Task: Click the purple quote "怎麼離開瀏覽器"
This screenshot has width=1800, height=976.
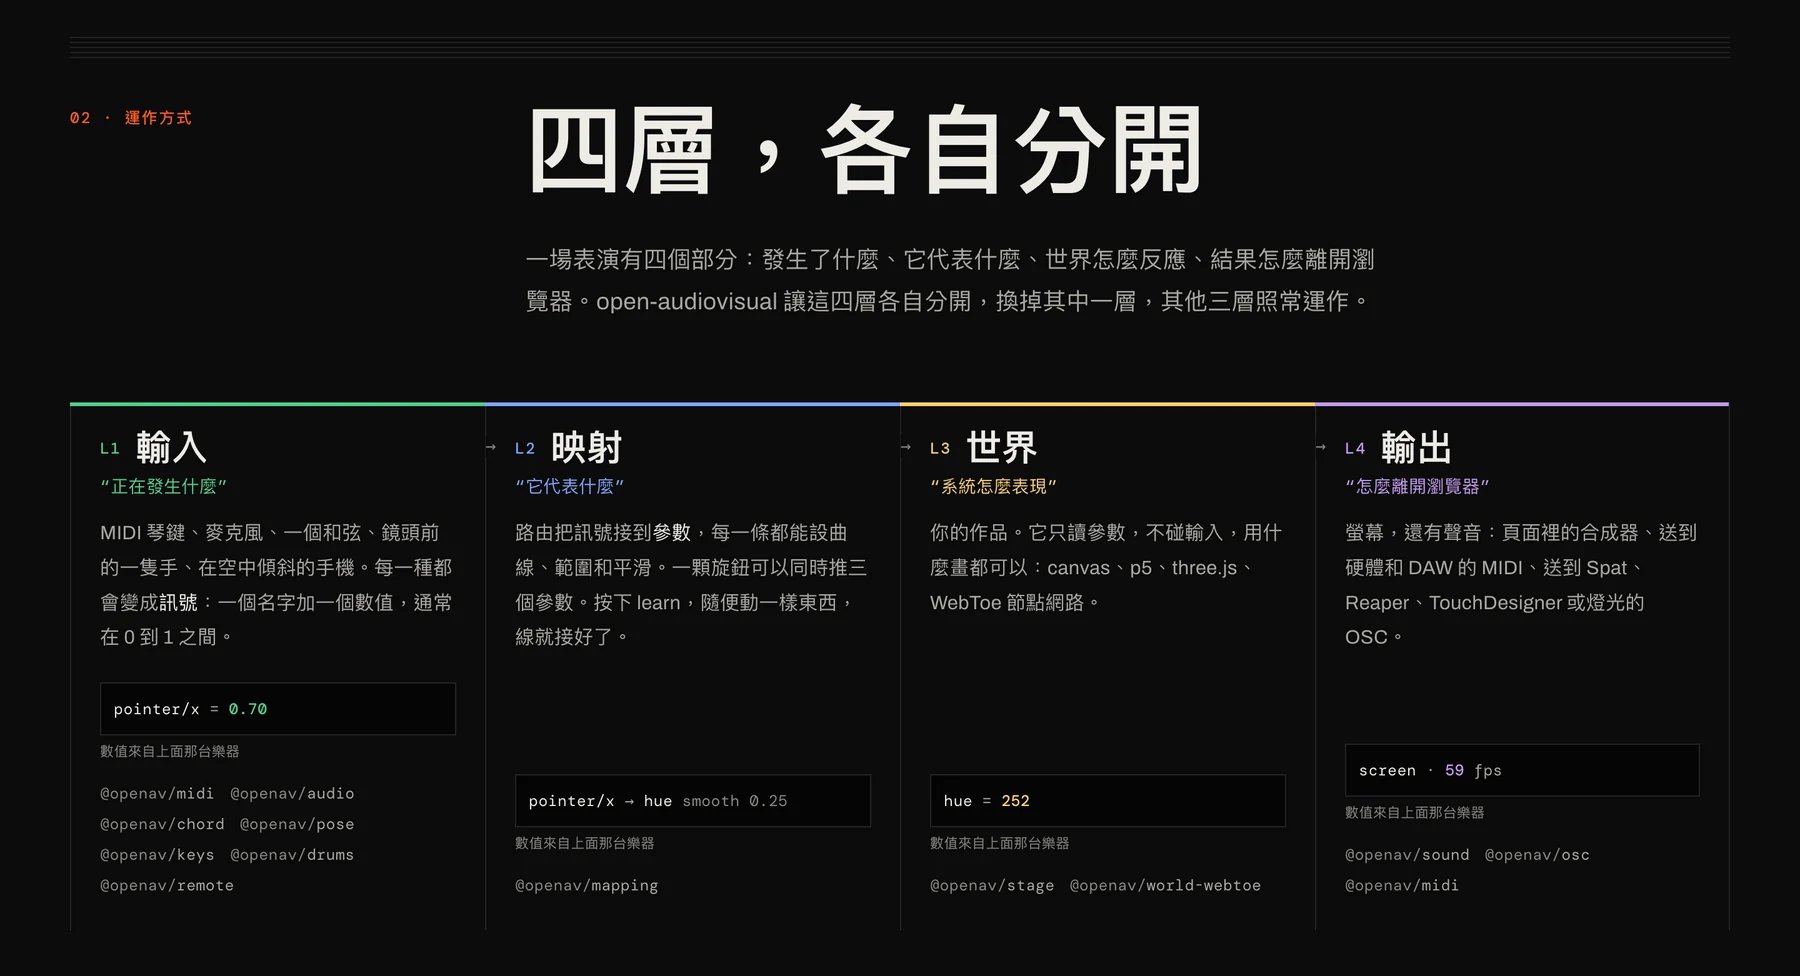Action: tap(1417, 486)
